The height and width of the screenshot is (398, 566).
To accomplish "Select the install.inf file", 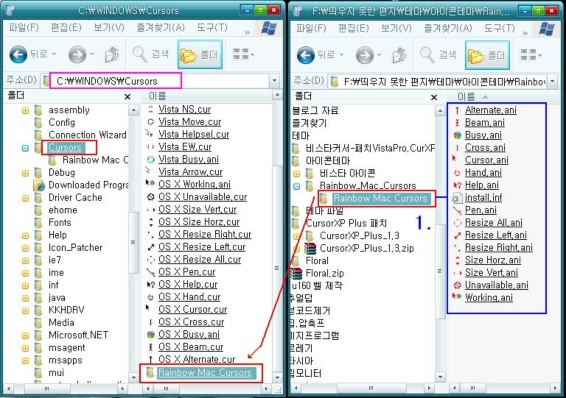I will click(x=483, y=197).
